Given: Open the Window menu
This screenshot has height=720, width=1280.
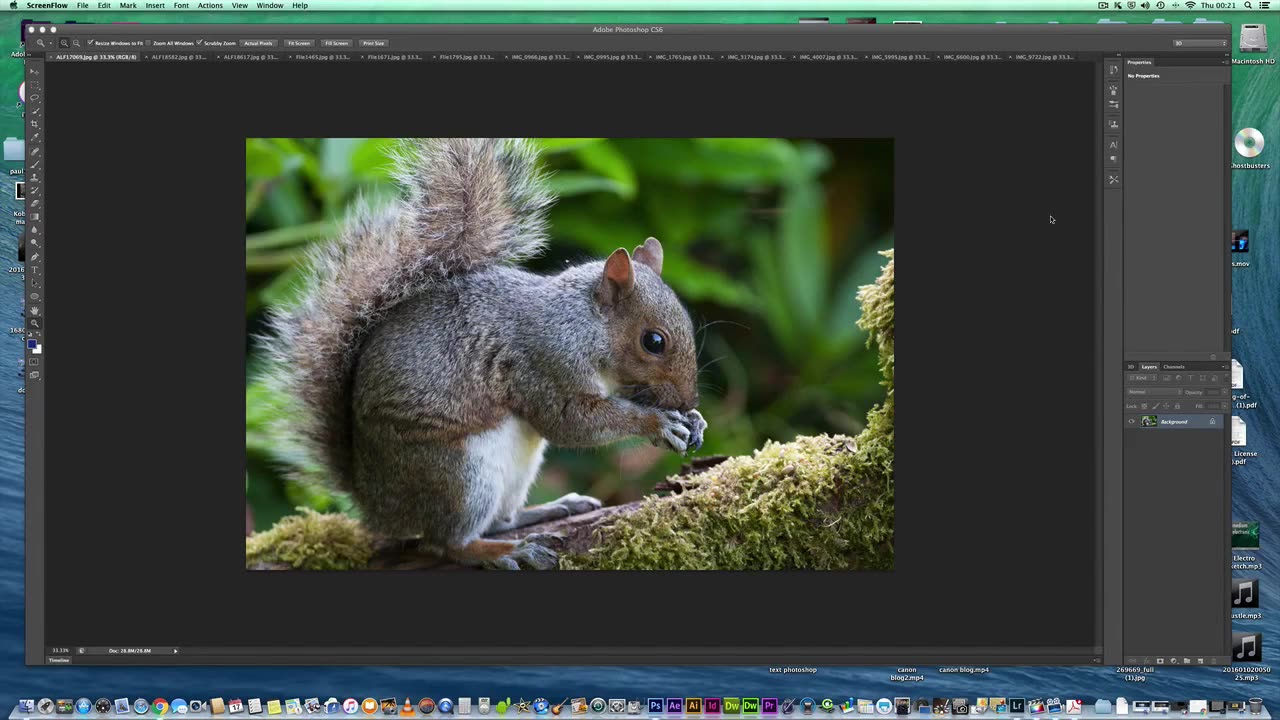Looking at the screenshot, I should 269,5.
